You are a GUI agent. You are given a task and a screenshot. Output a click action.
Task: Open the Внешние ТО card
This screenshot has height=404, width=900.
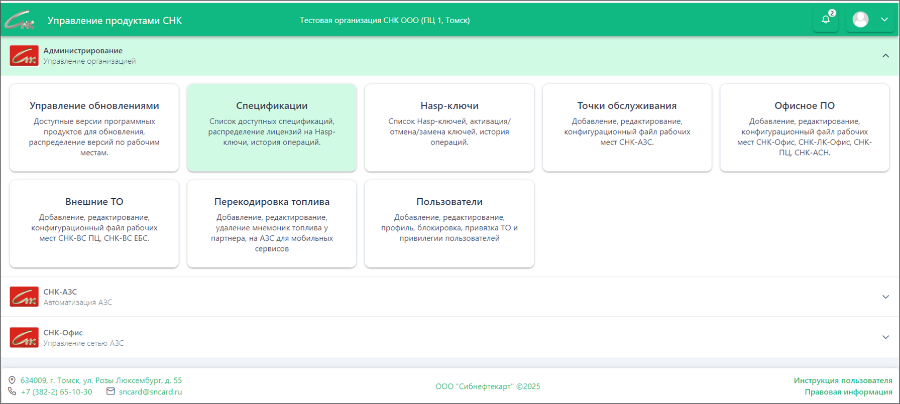click(x=94, y=224)
